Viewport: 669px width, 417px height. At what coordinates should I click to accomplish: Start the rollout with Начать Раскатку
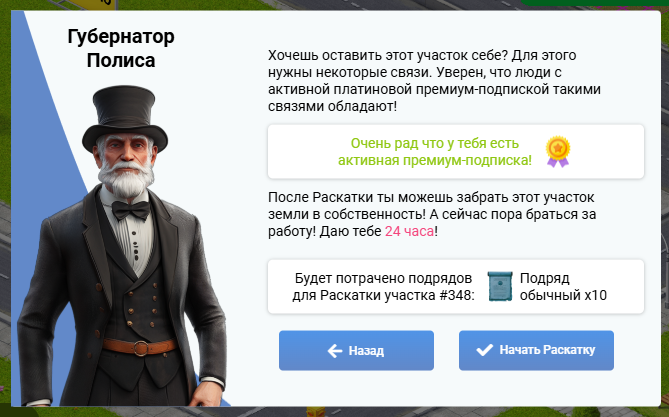click(x=536, y=350)
